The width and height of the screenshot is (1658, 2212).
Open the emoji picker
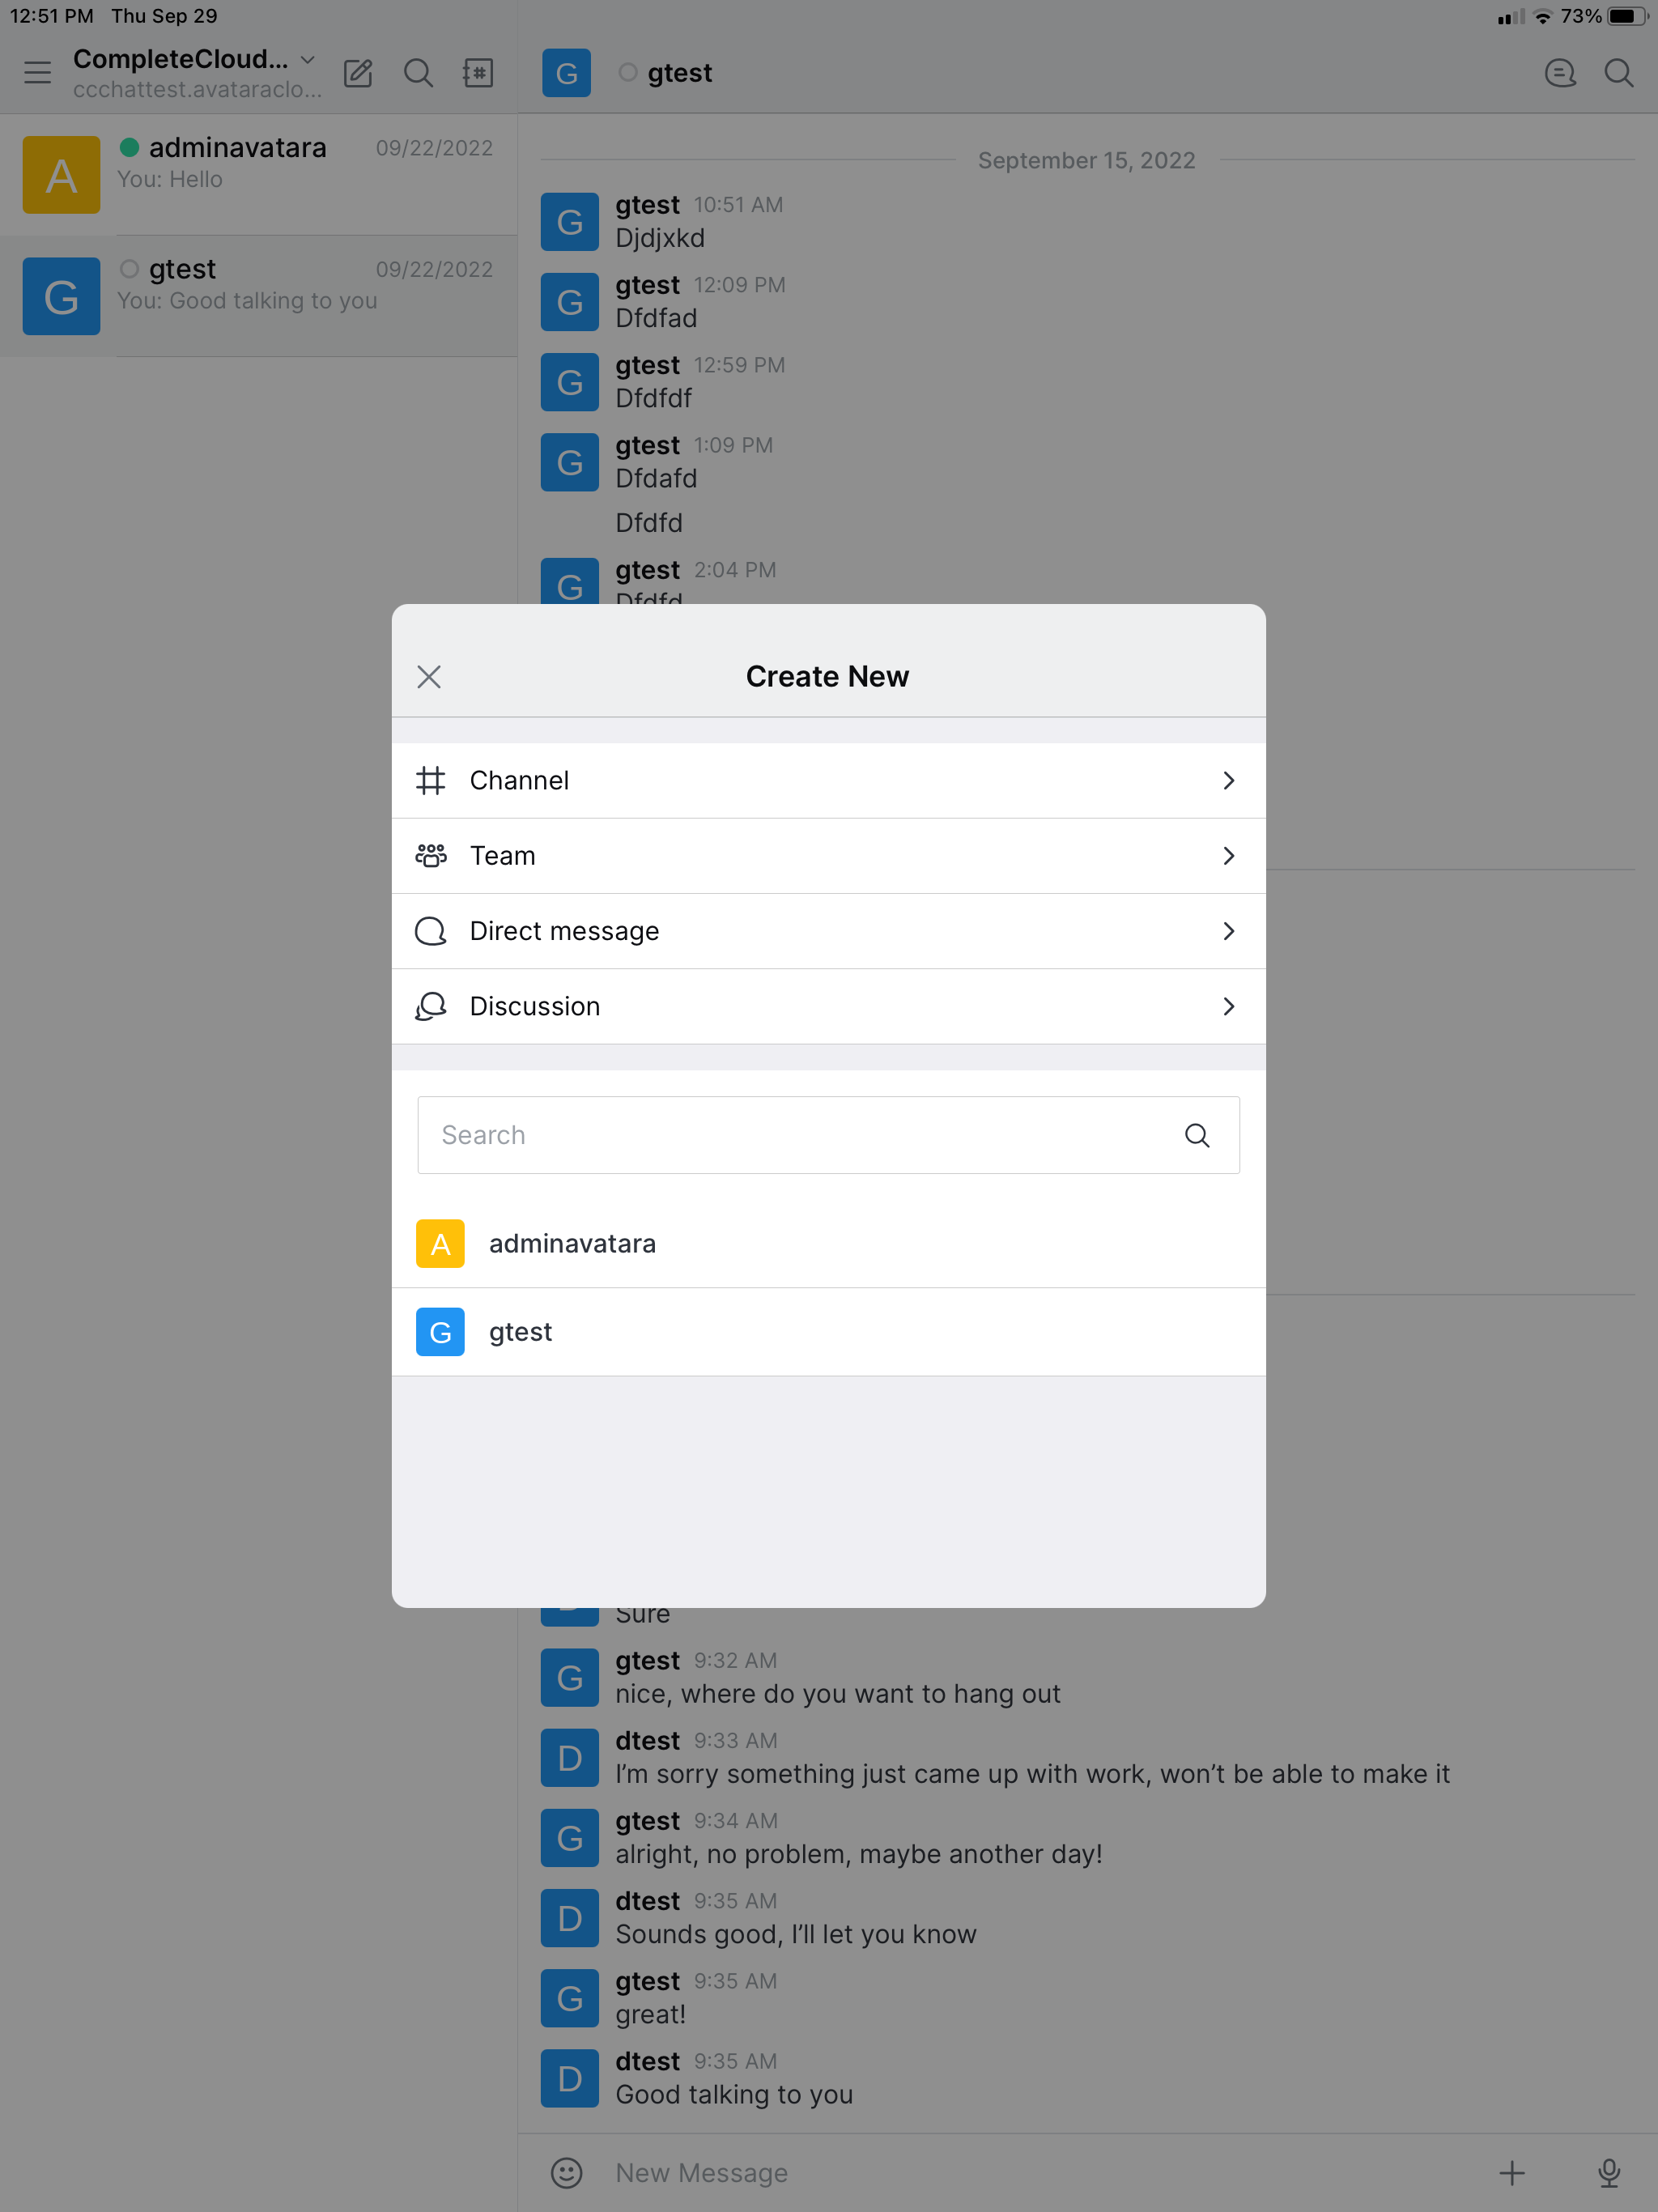[x=567, y=2172]
